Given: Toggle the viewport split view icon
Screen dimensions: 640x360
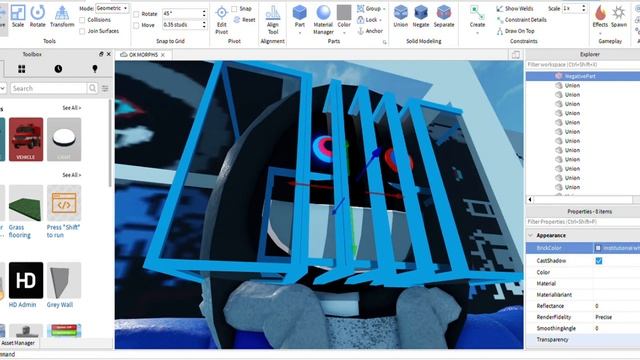Looking at the screenshot, I should coord(516,55).
